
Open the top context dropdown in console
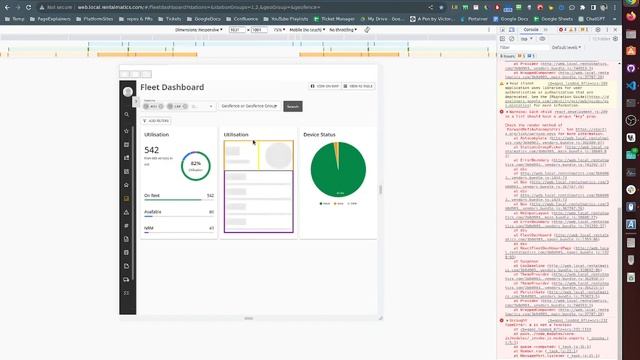click(527, 39)
